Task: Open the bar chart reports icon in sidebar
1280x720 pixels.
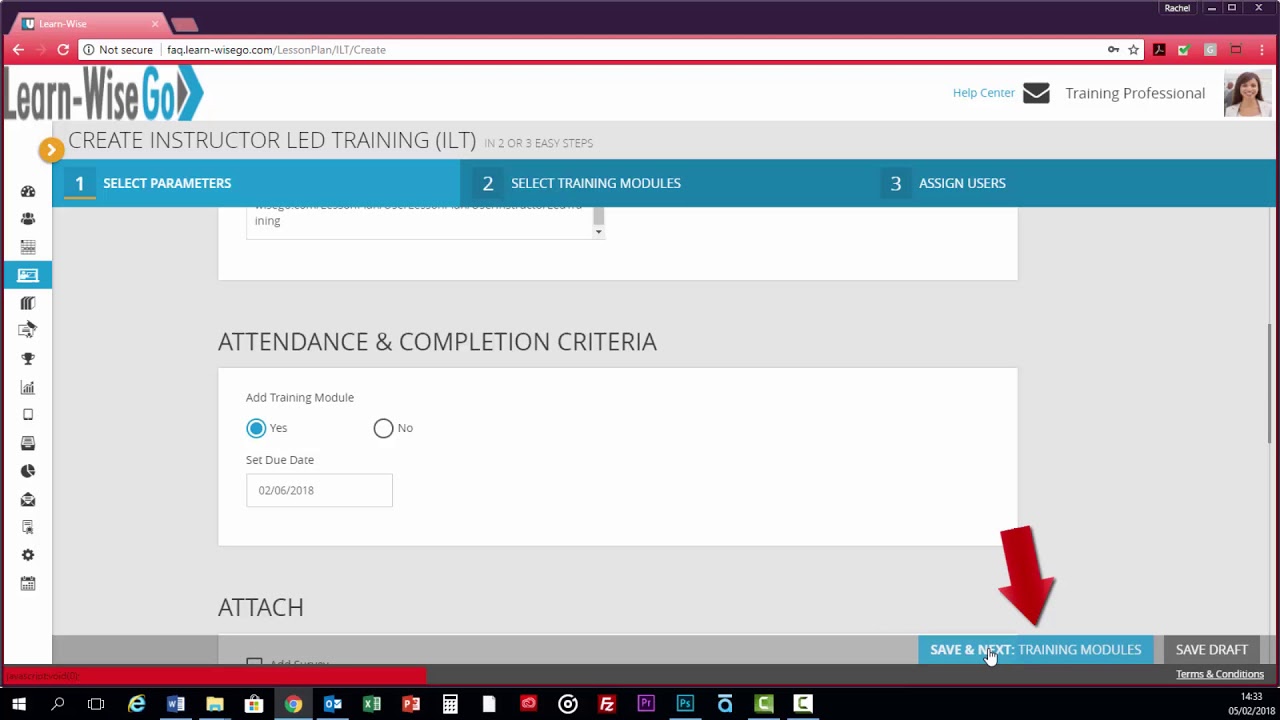Action: (28, 387)
